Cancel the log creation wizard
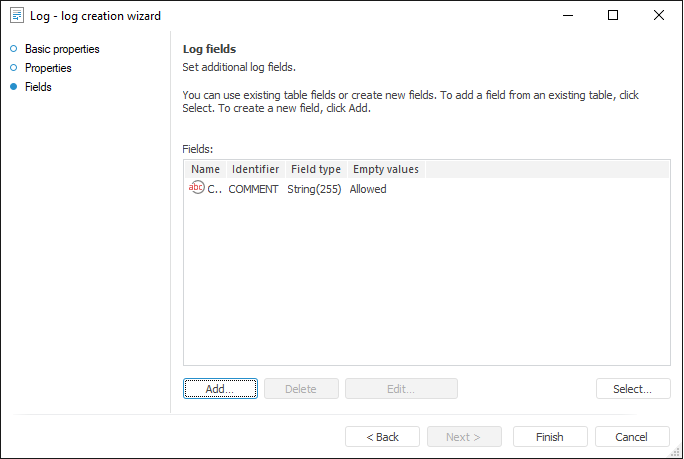The image size is (684, 459). [x=632, y=437]
